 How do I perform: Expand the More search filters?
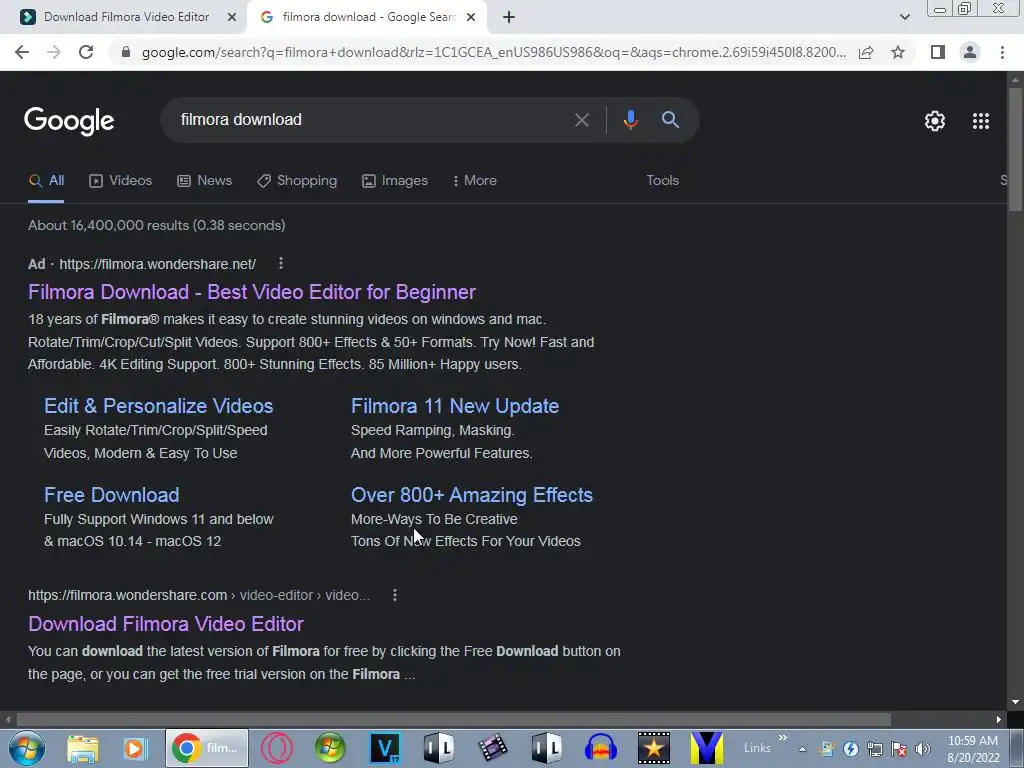click(x=475, y=181)
